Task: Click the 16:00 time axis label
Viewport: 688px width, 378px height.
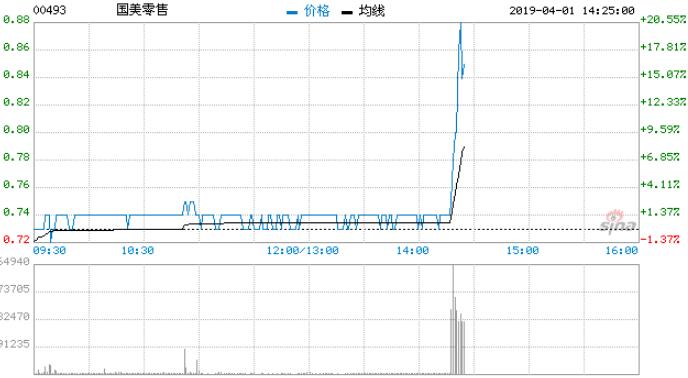Action: pos(622,251)
